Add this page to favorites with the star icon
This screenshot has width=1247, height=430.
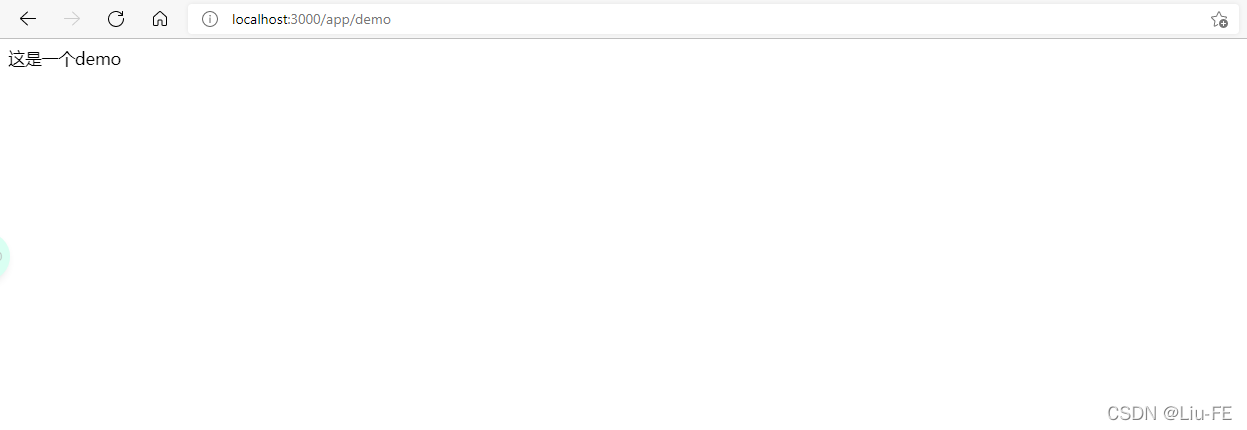point(1219,19)
